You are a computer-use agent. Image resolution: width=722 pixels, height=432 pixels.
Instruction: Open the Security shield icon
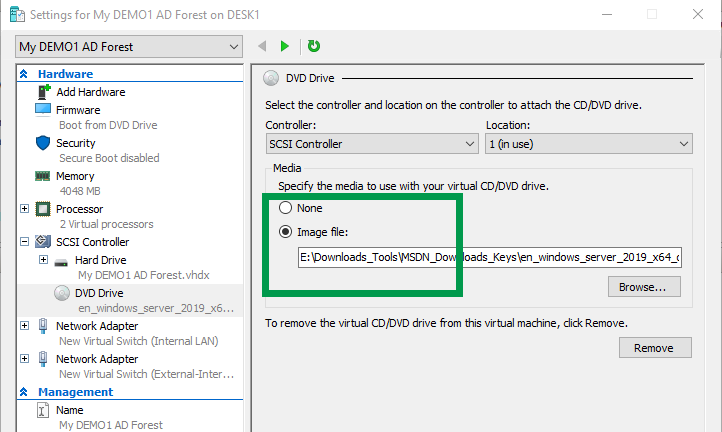tap(43, 143)
